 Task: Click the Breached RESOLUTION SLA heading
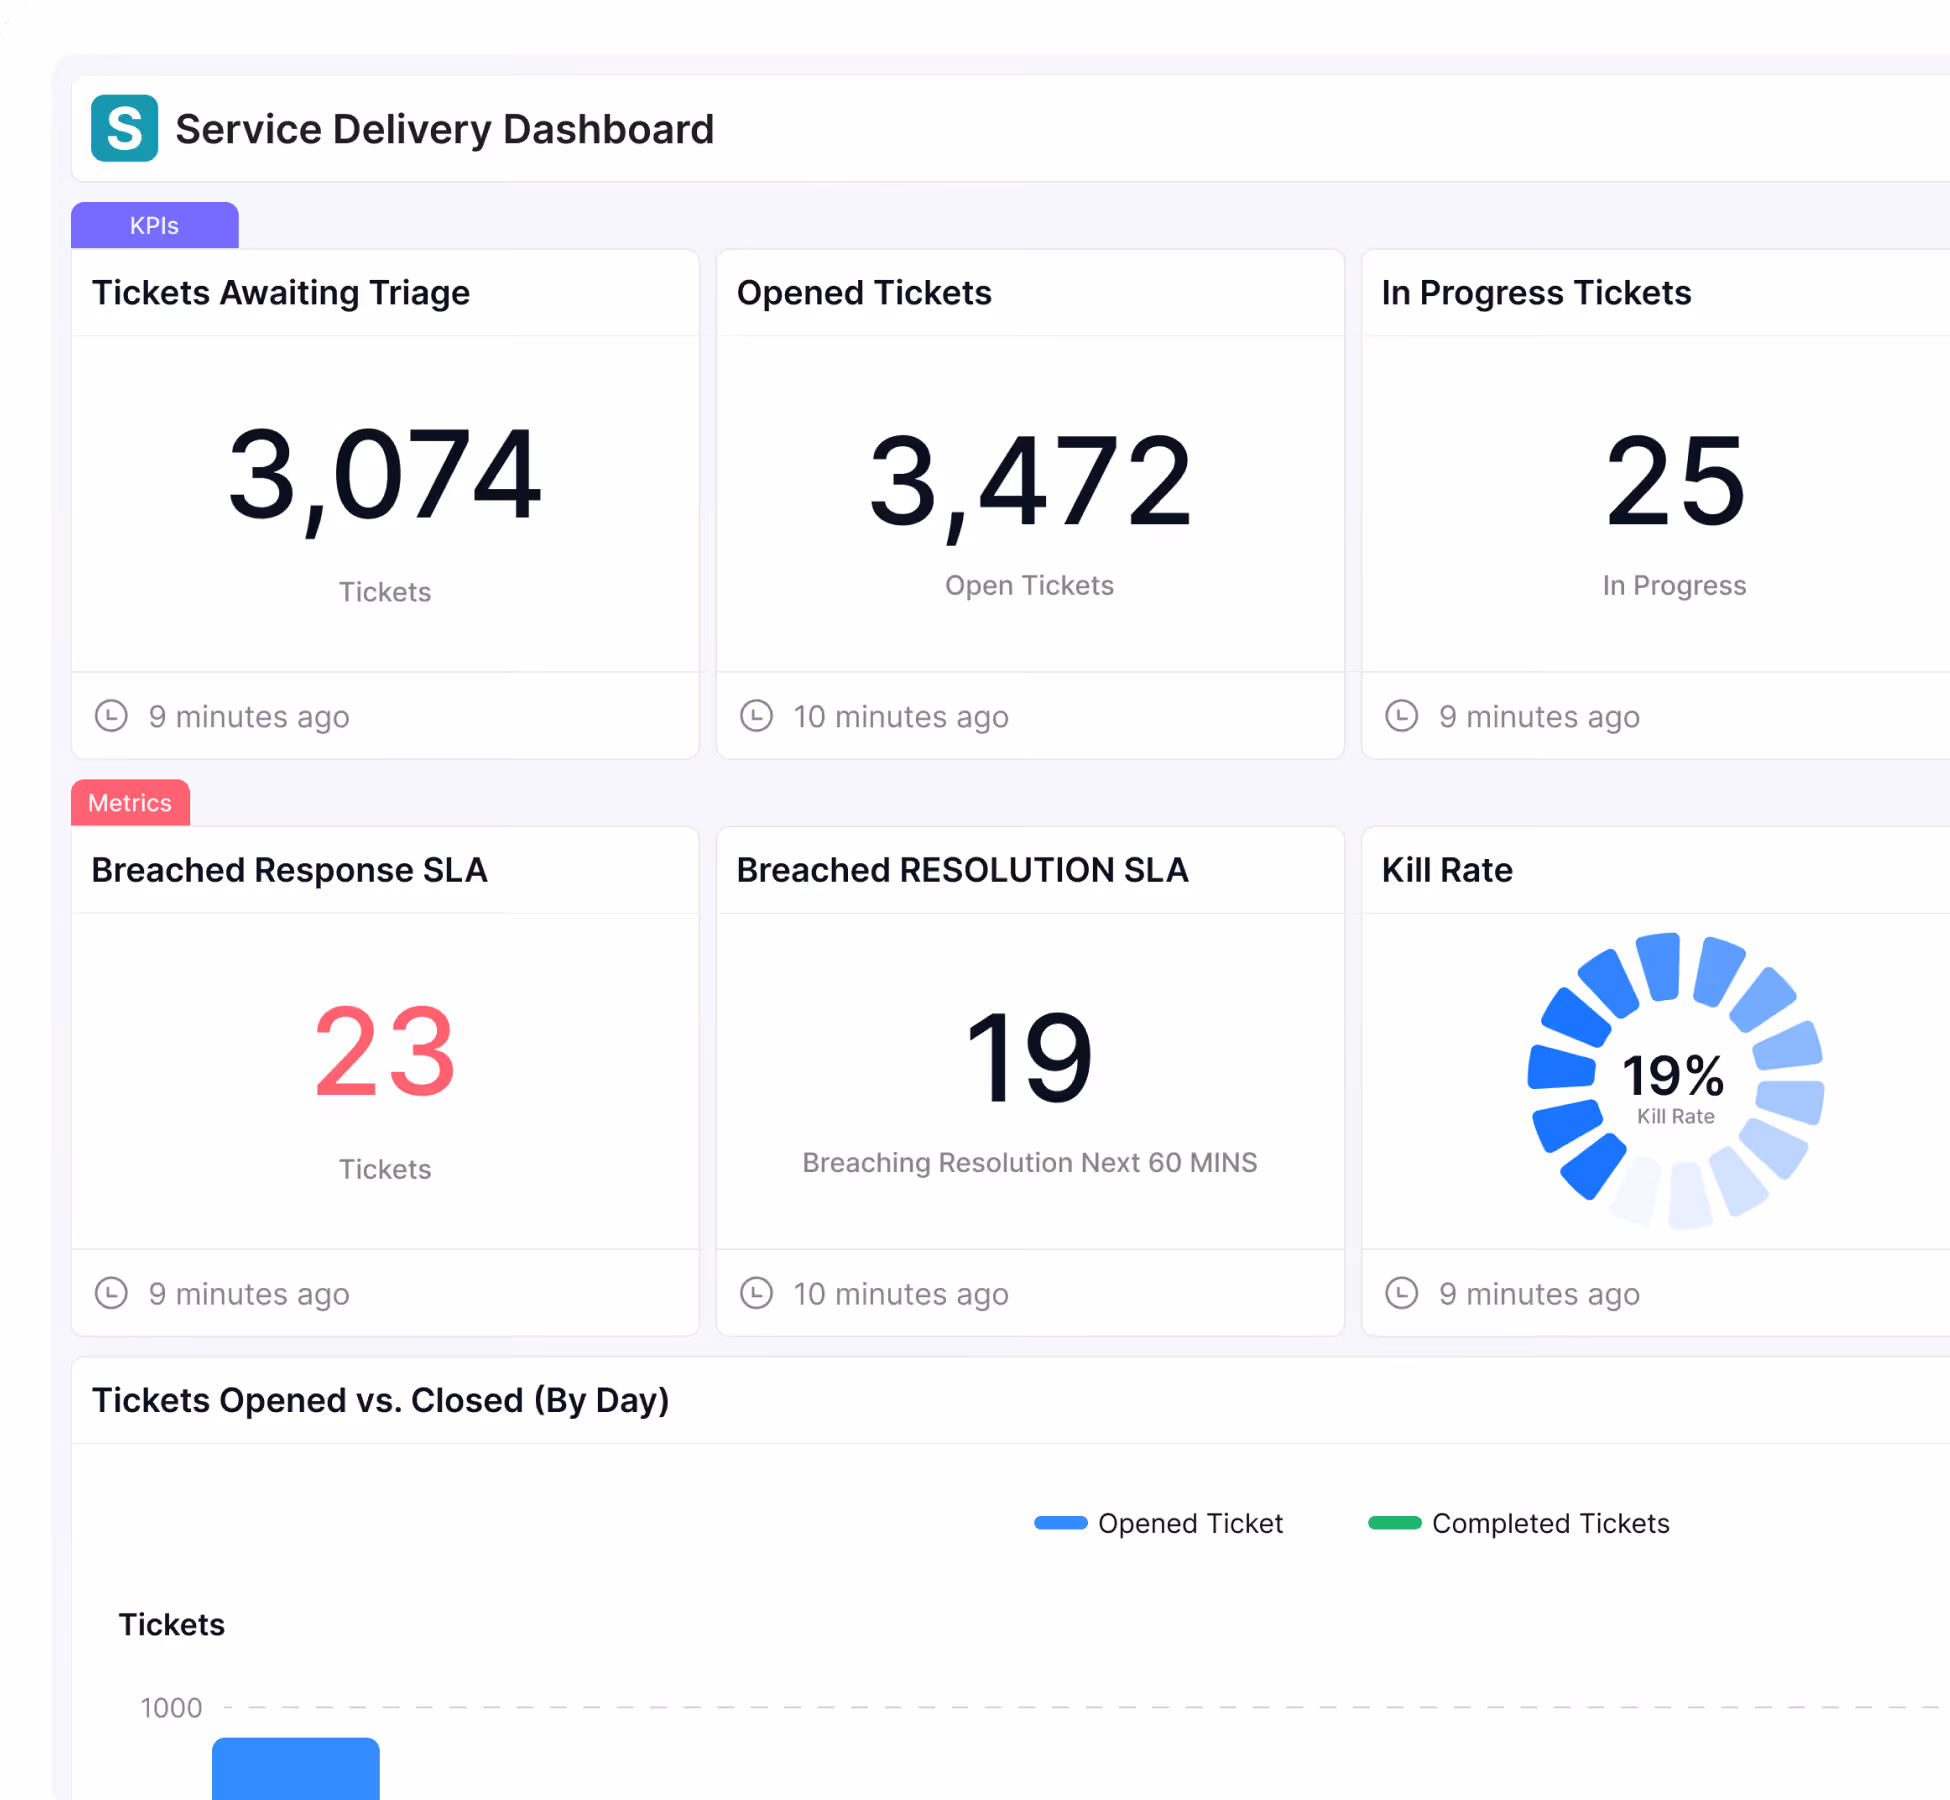(962, 870)
